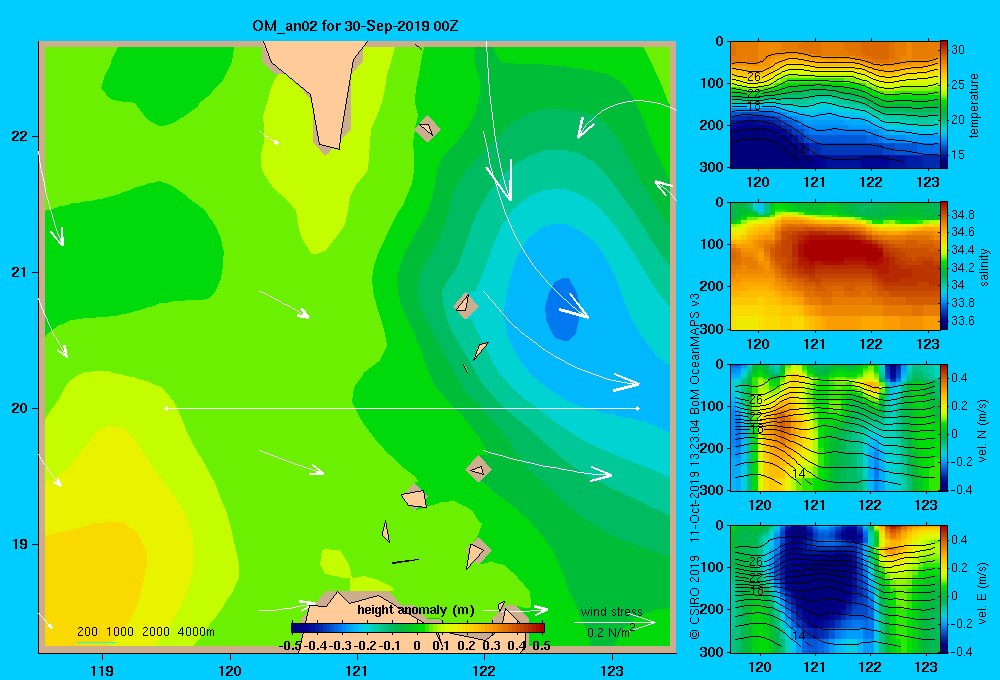The width and height of the screenshot is (1000, 680).
Task: Open the vel. N section panel
Action: [835, 427]
